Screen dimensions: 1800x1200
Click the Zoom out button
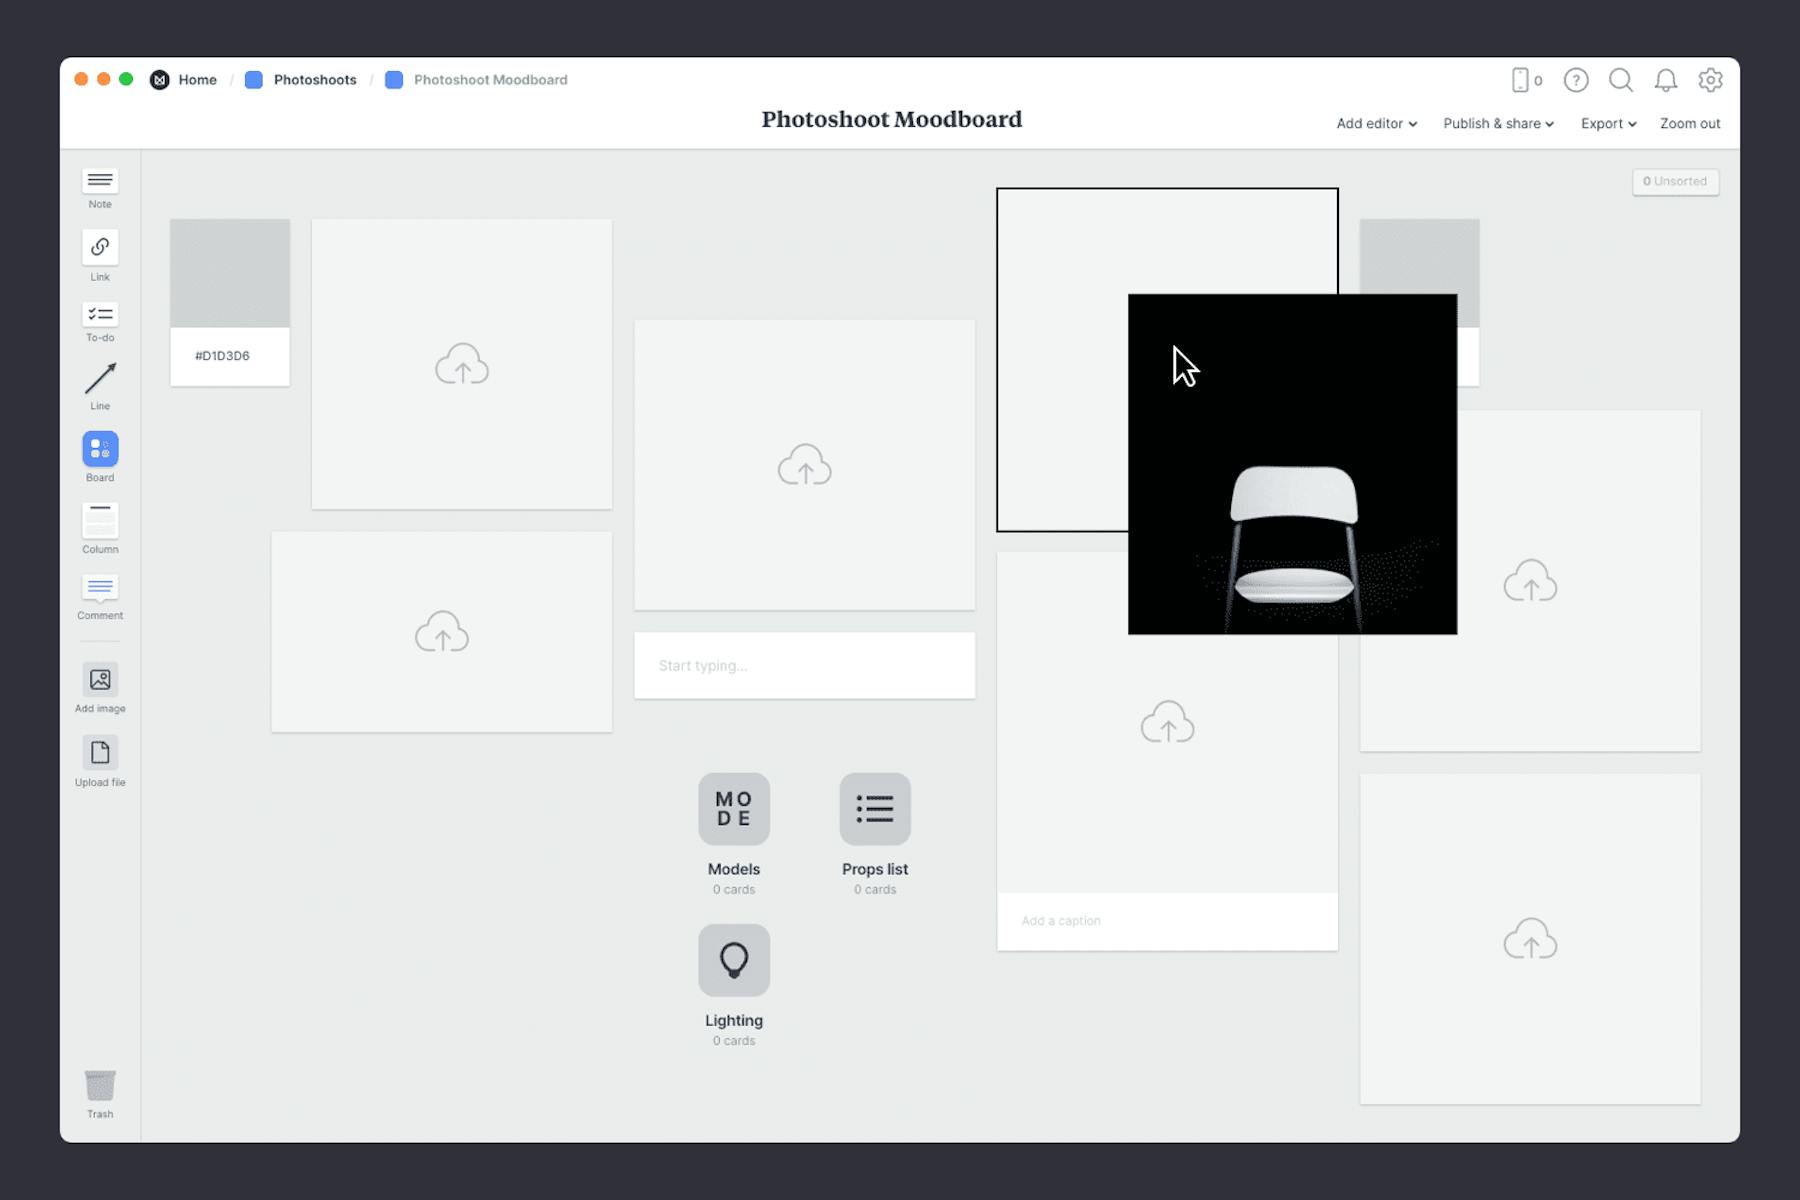[x=1688, y=123]
